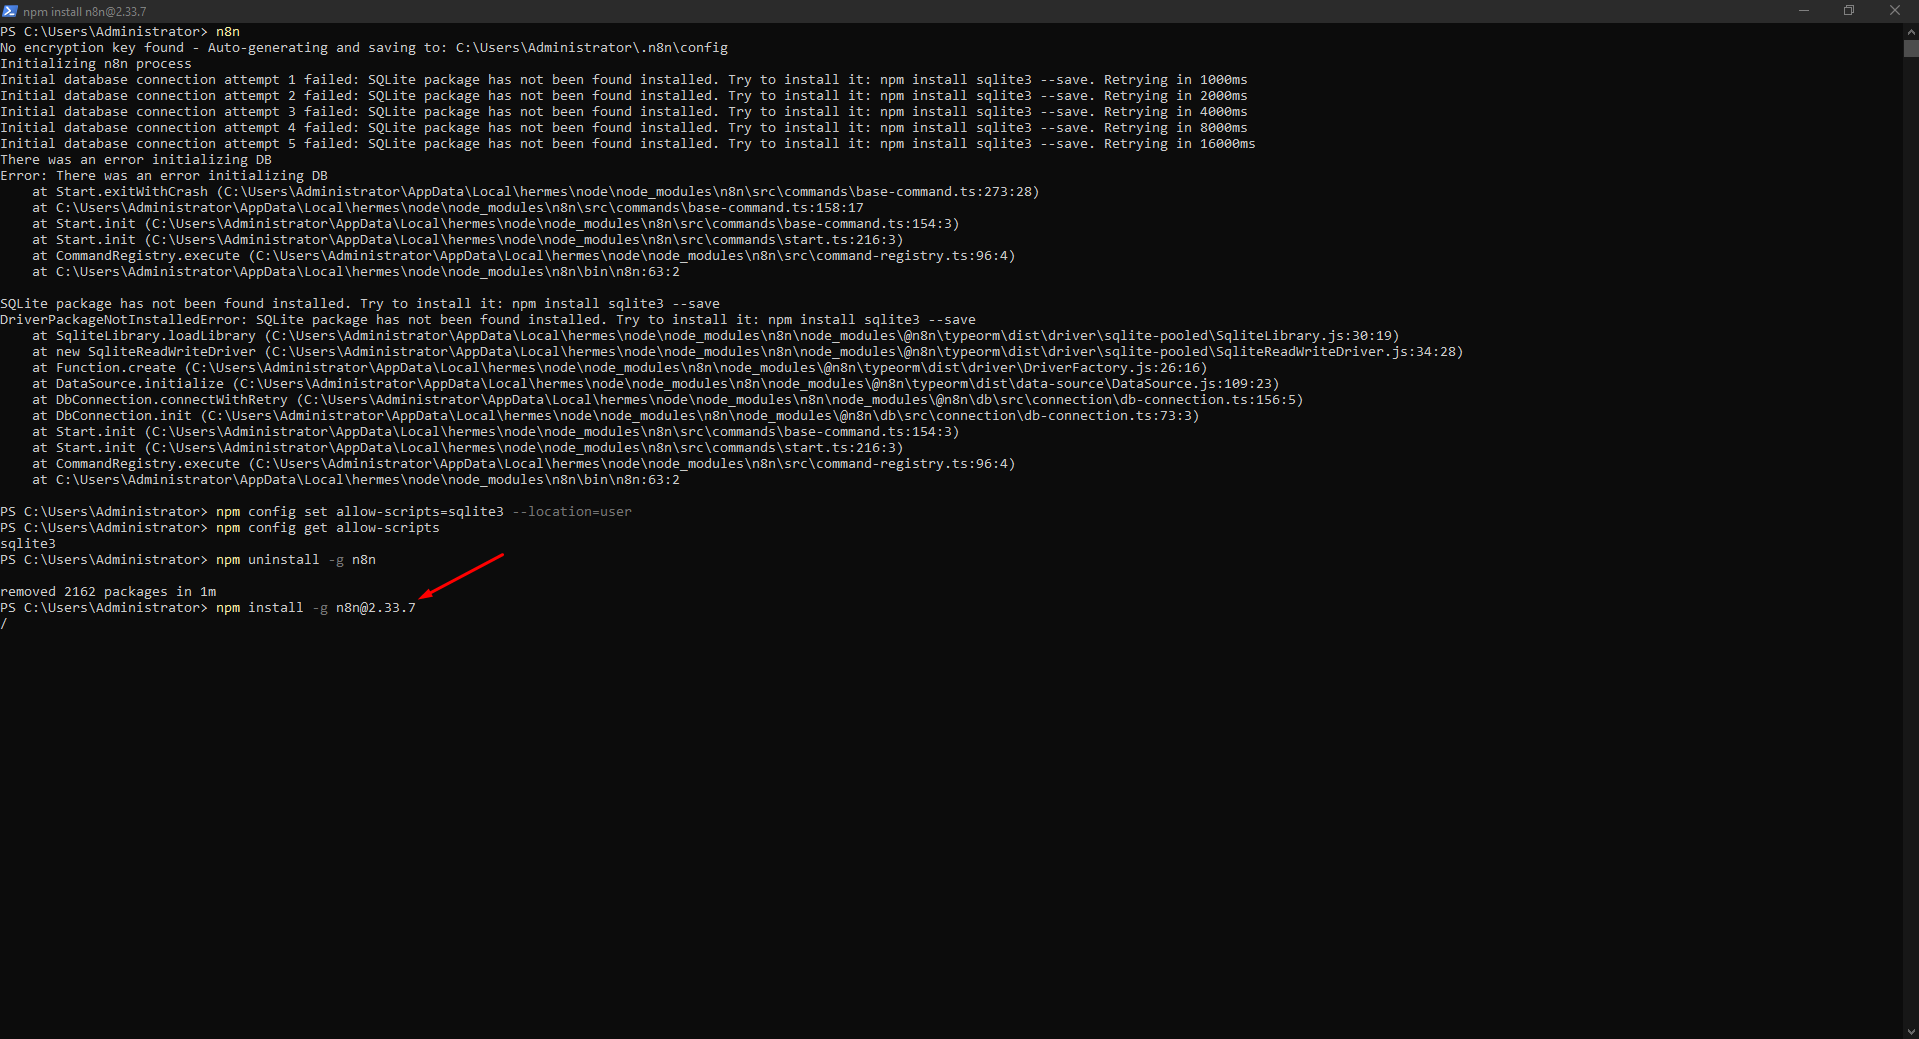Click the 'Function.create' stack trace line
1919x1039 pixels.
(x=620, y=368)
